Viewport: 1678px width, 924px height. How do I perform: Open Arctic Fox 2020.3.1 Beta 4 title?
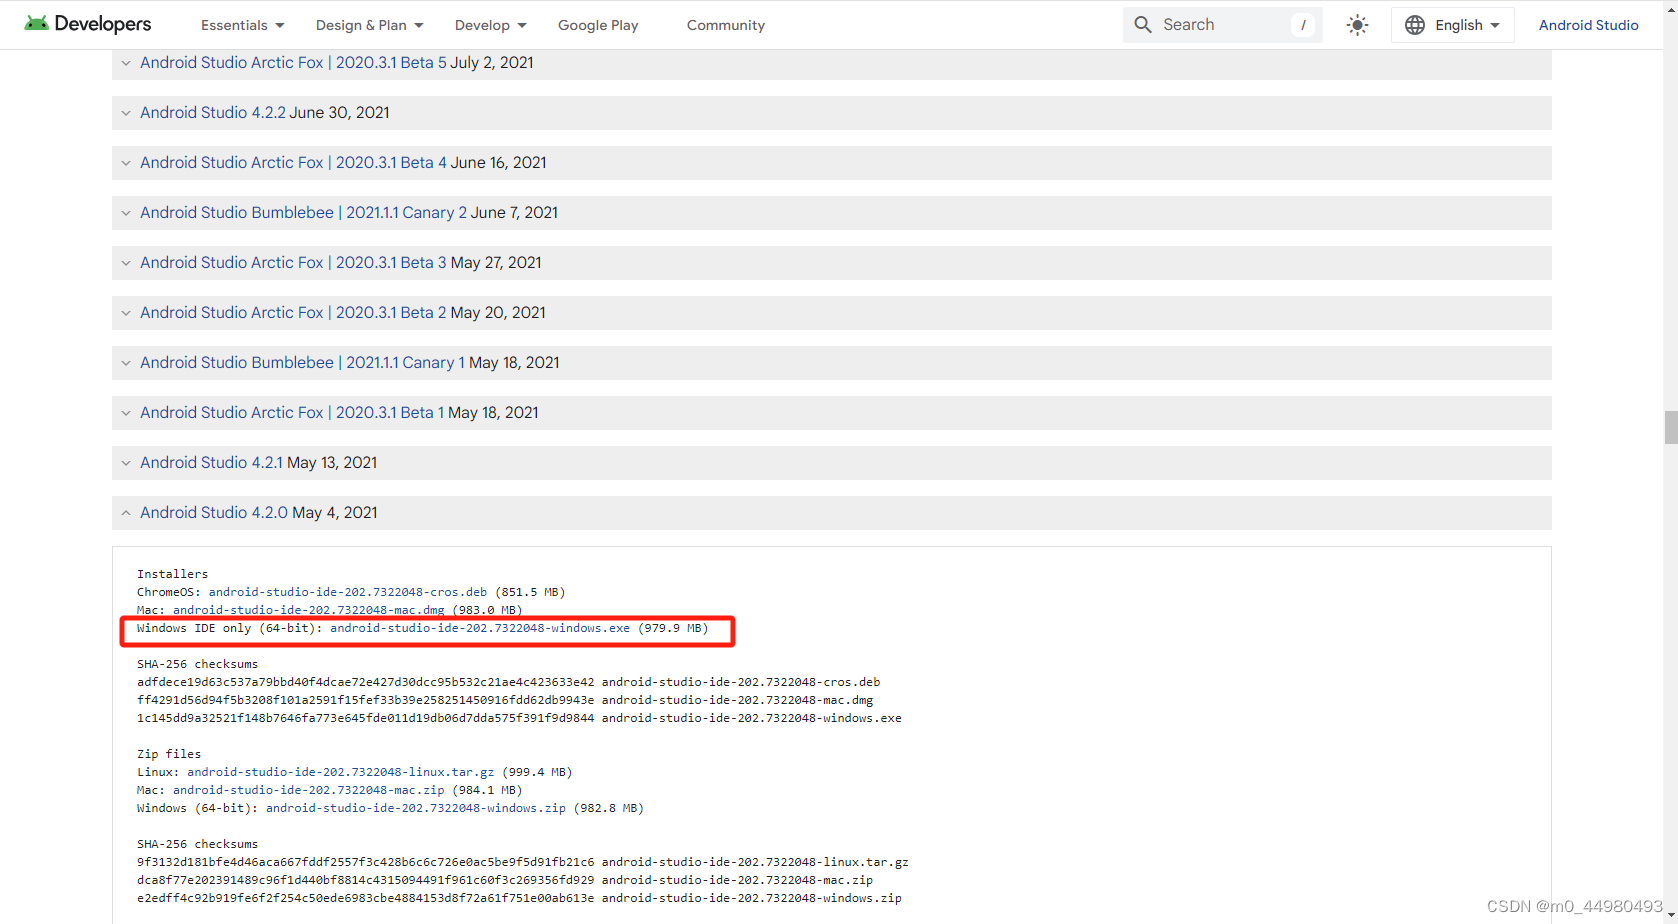[293, 162]
